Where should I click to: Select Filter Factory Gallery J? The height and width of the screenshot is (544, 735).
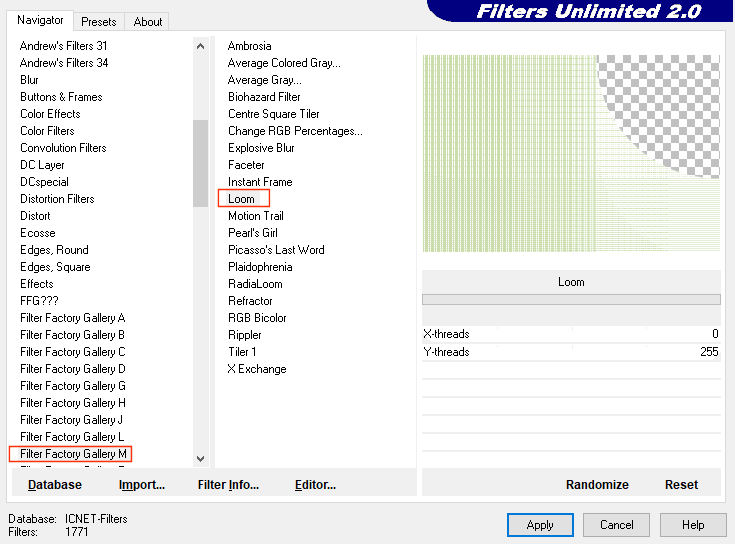coord(71,420)
